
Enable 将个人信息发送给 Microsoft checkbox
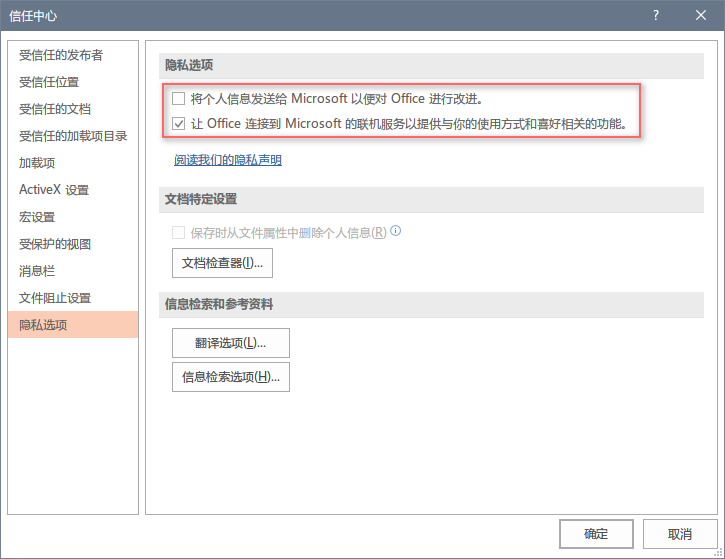[179, 99]
